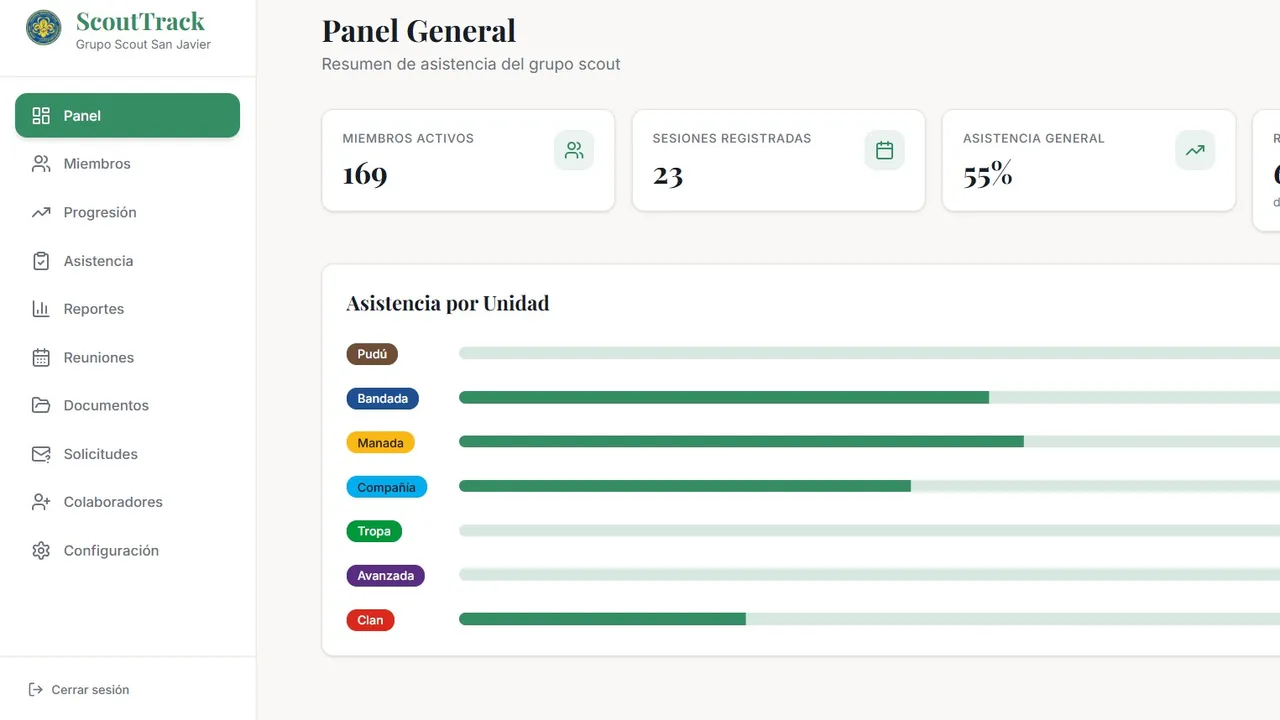Click the Asistencia por Unidad heading
Image resolution: width=1280 pixels, height=720 pixels.
(447, 303)
